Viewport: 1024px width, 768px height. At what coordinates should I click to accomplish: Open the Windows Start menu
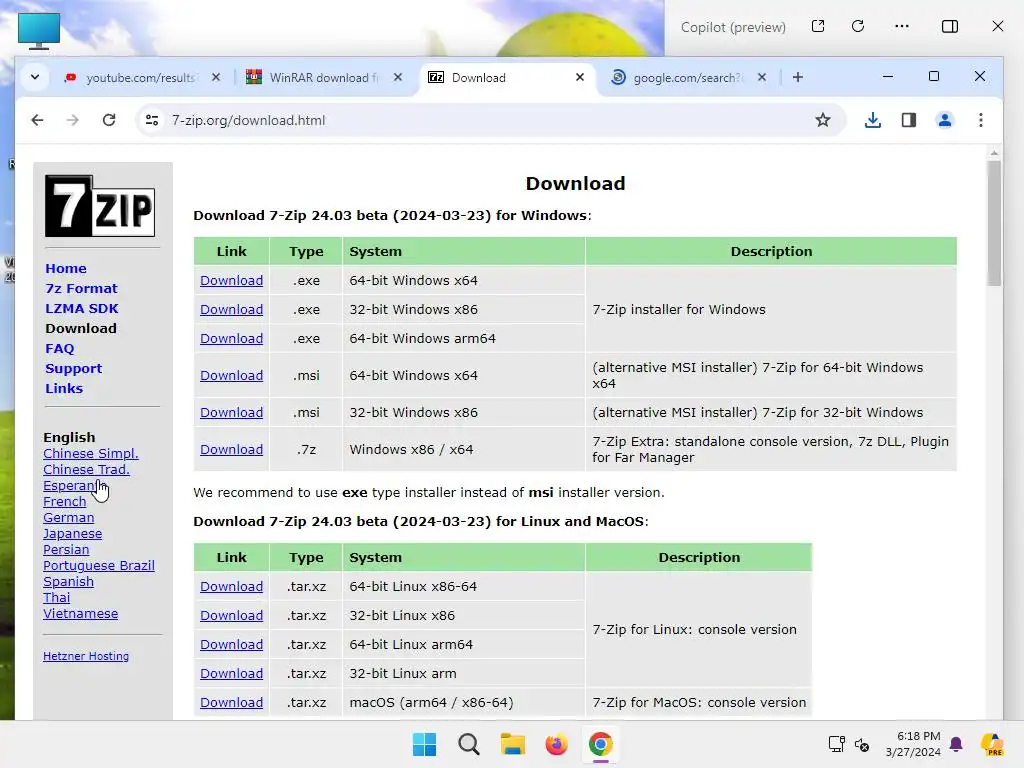tap(424, 744)
